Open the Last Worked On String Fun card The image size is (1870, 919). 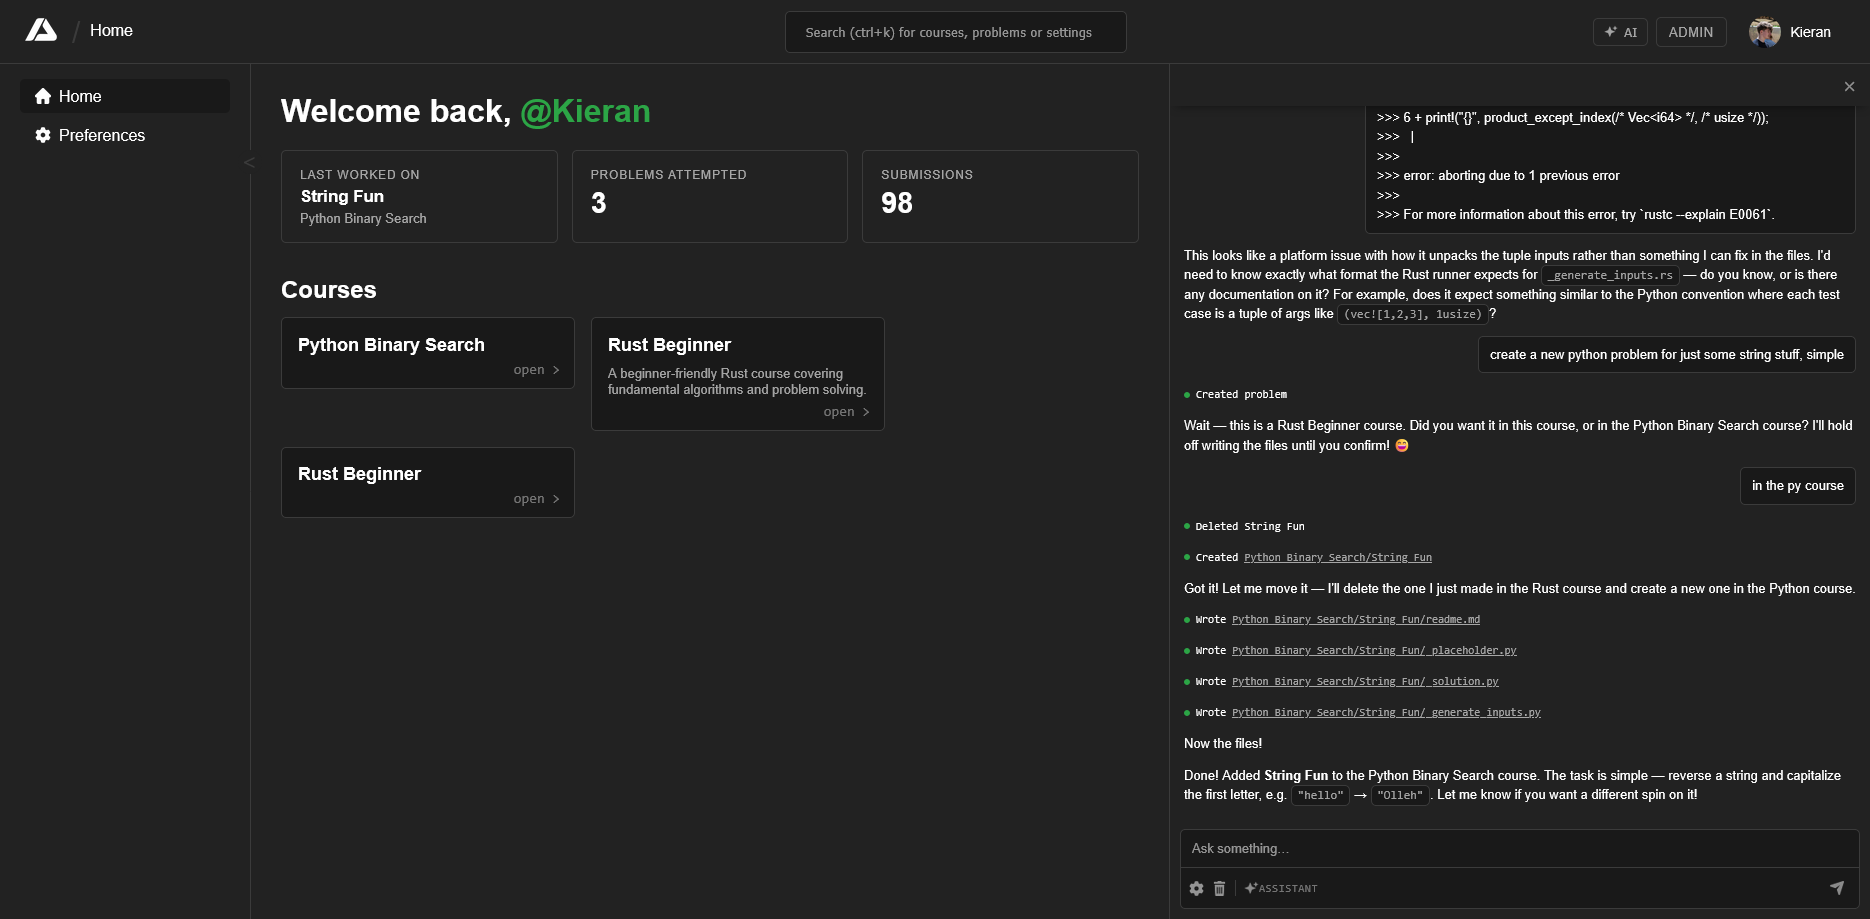click(x=419, y=196)
